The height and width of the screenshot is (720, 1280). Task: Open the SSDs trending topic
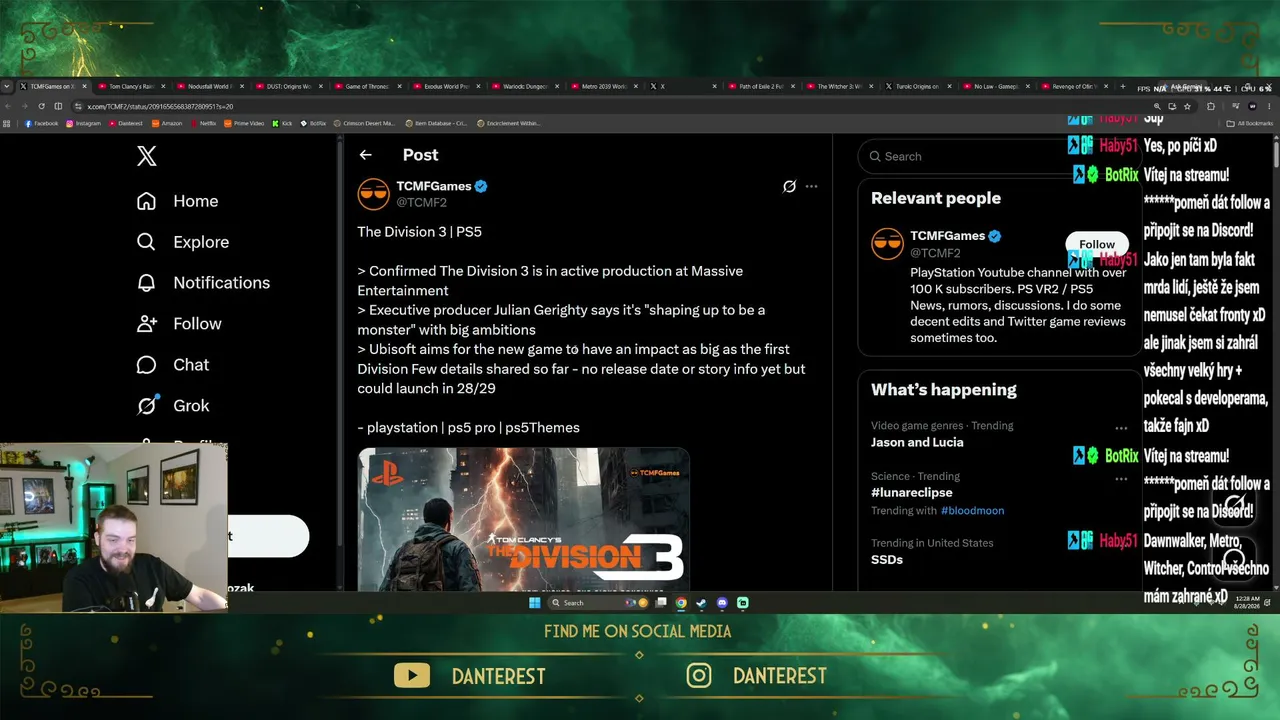click(887, 560)
